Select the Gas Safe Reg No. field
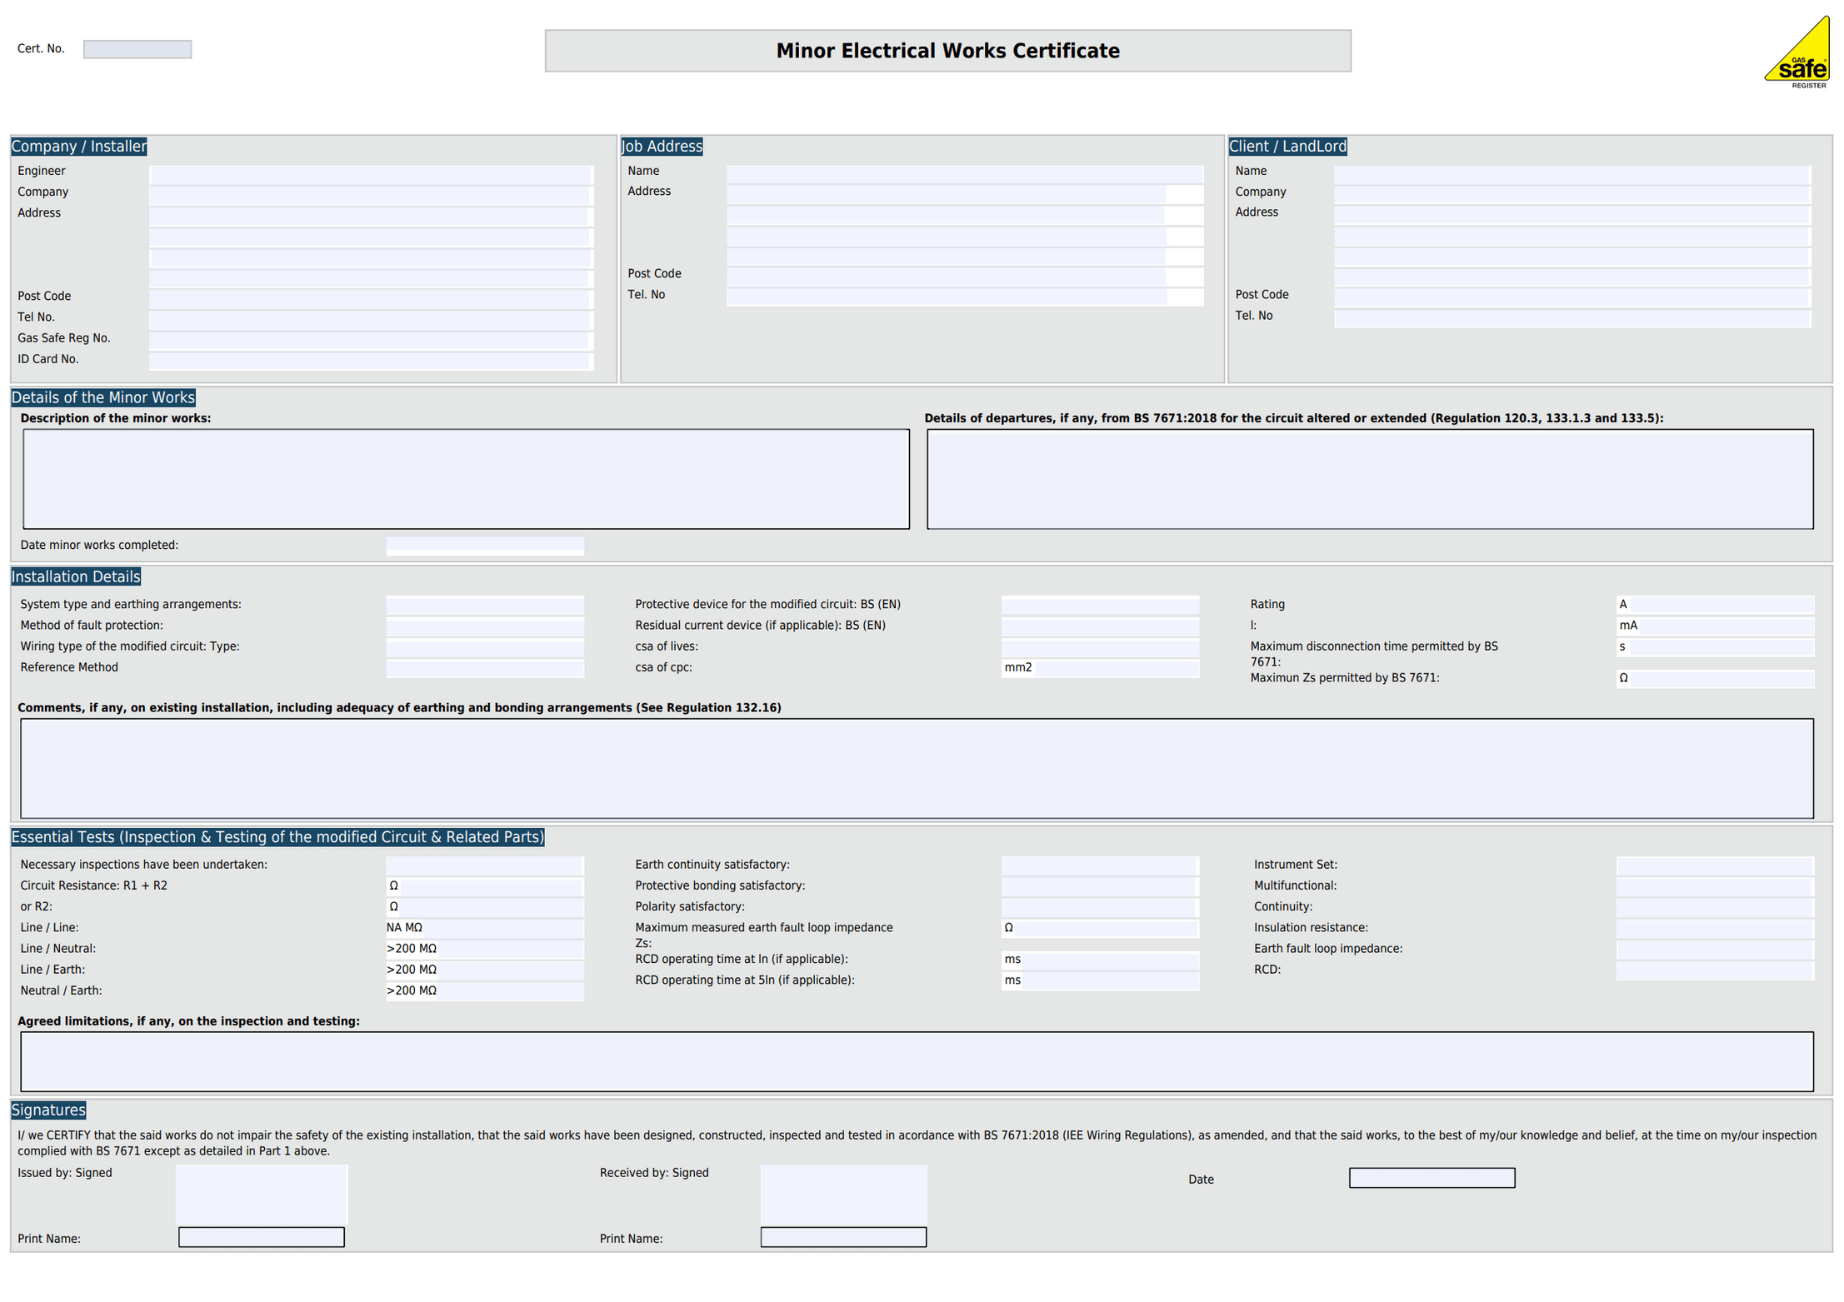 tap(370, 340)
